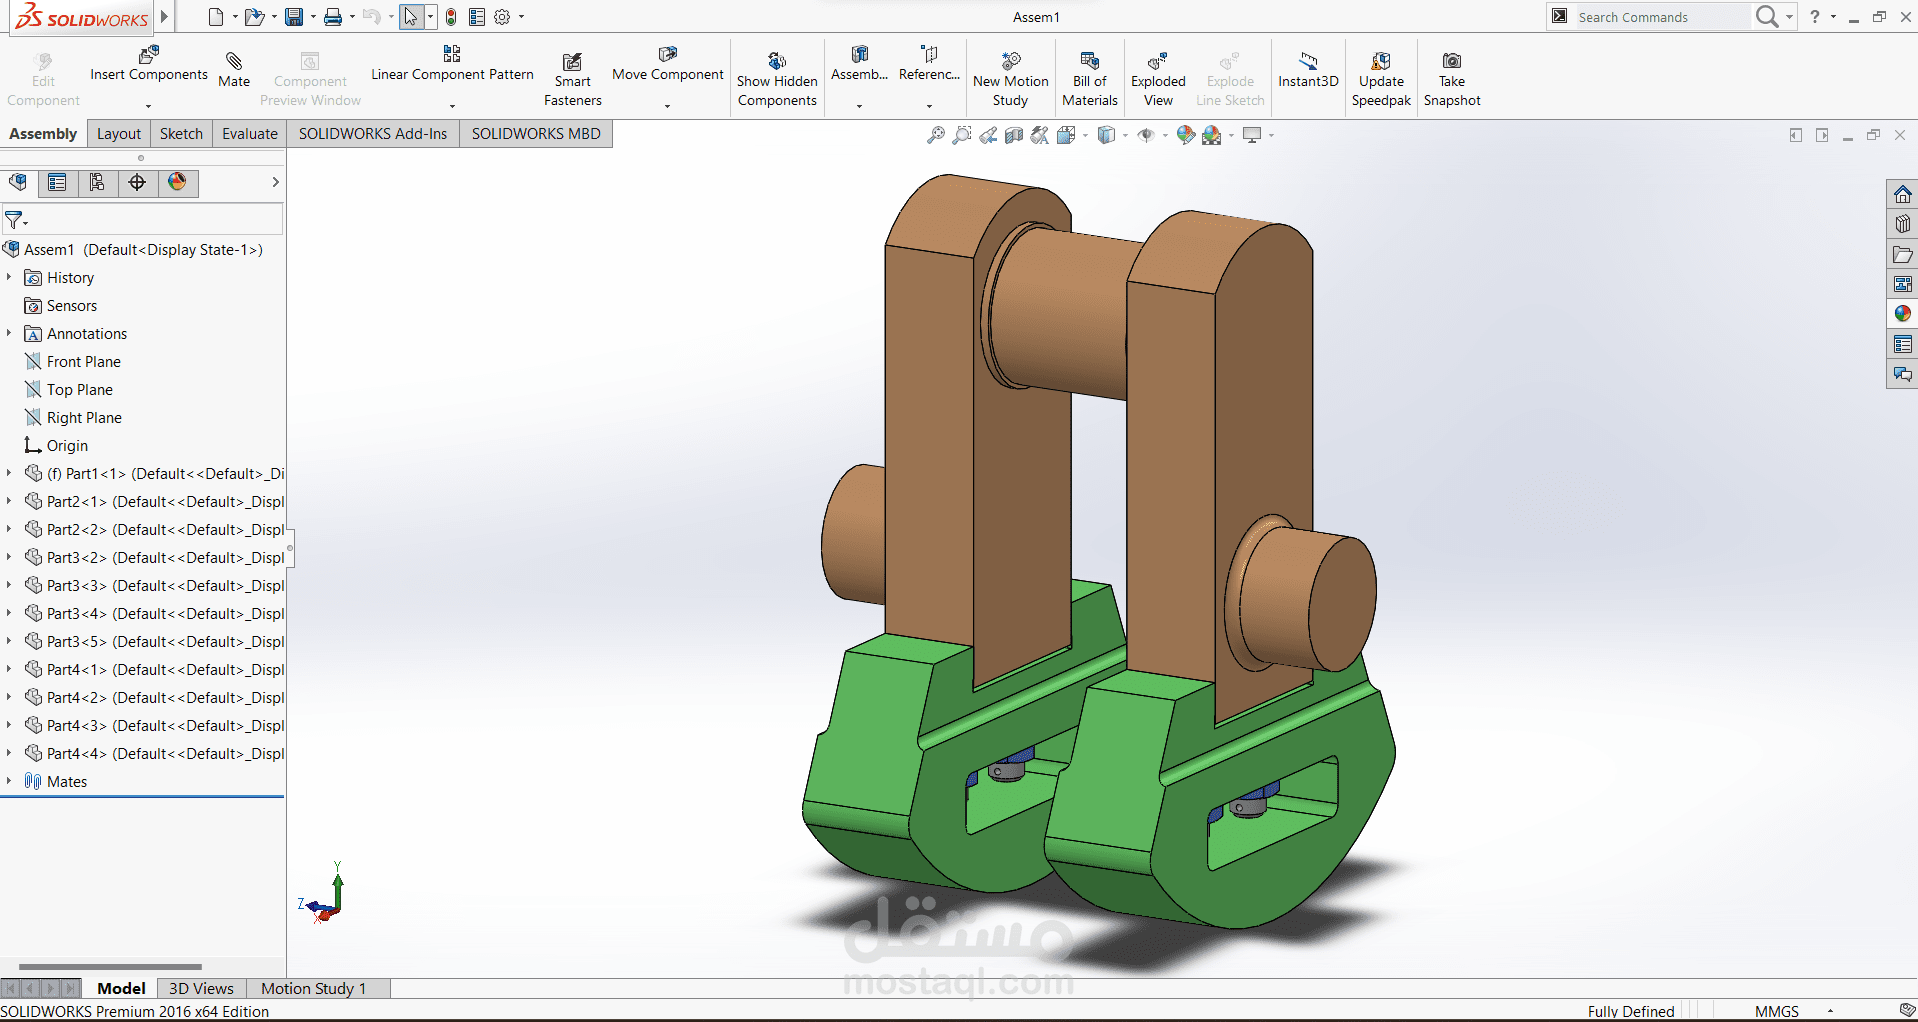Open the SOLIDWORKS Resources home pane
This screenshot has width=1918, height=1022.
[x=1902, y=194]
